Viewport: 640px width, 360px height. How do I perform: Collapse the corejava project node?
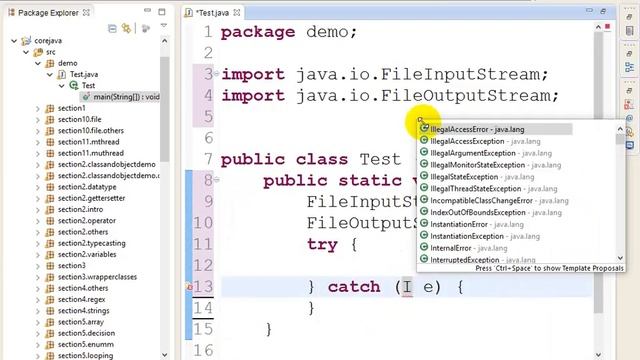click(x=15, y=41)
